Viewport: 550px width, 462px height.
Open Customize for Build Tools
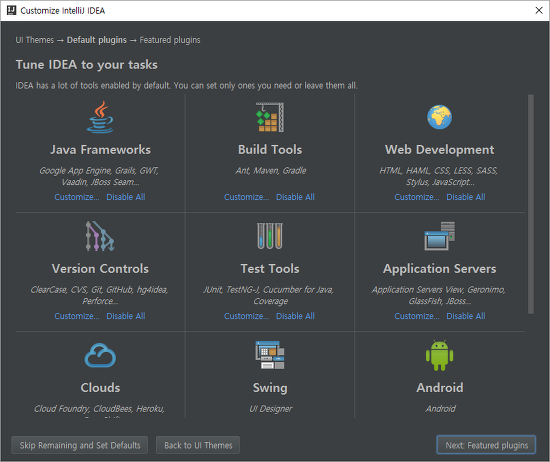click(x=247, y=197)
